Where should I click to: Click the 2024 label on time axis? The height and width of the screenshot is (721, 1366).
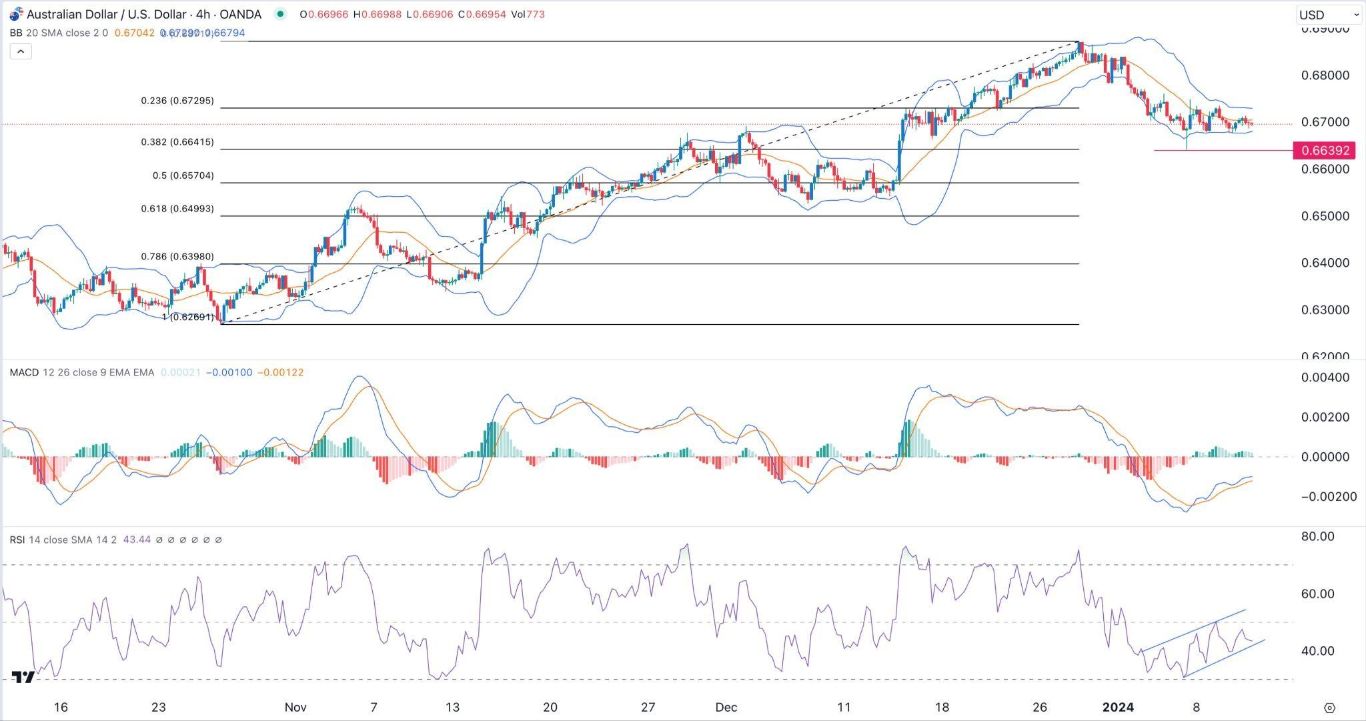pyautogui.click(x=1119, y=707)
